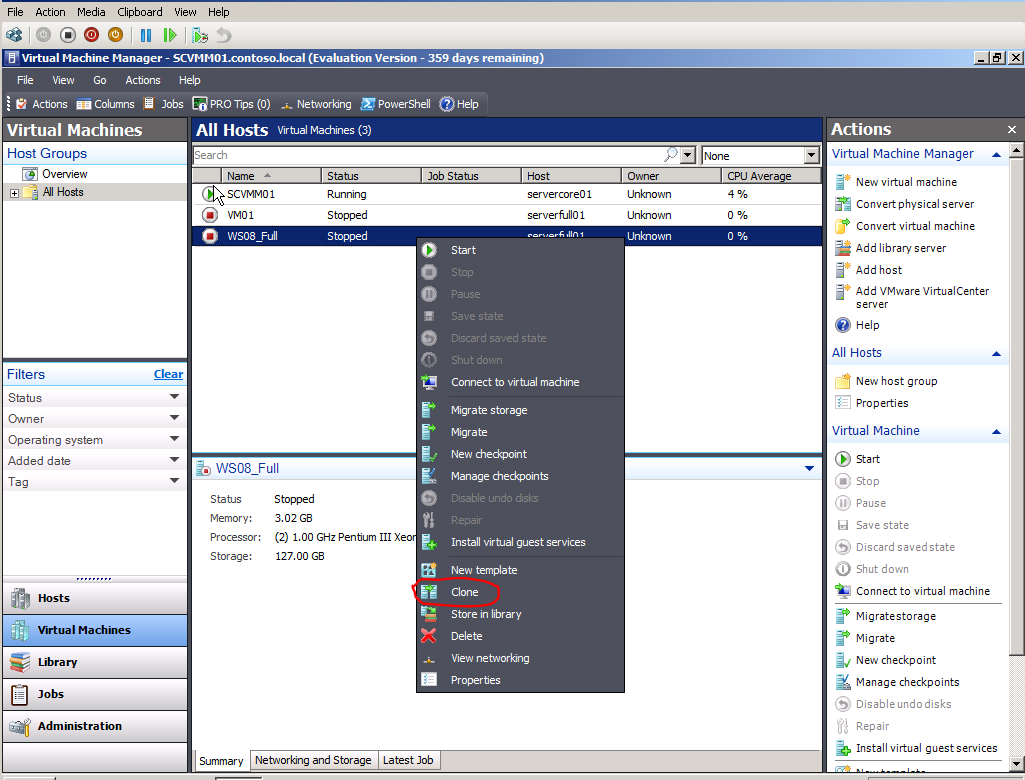
Task: Choose New template in the context menu
Action: pyautogui.click(x=520, y=569)
